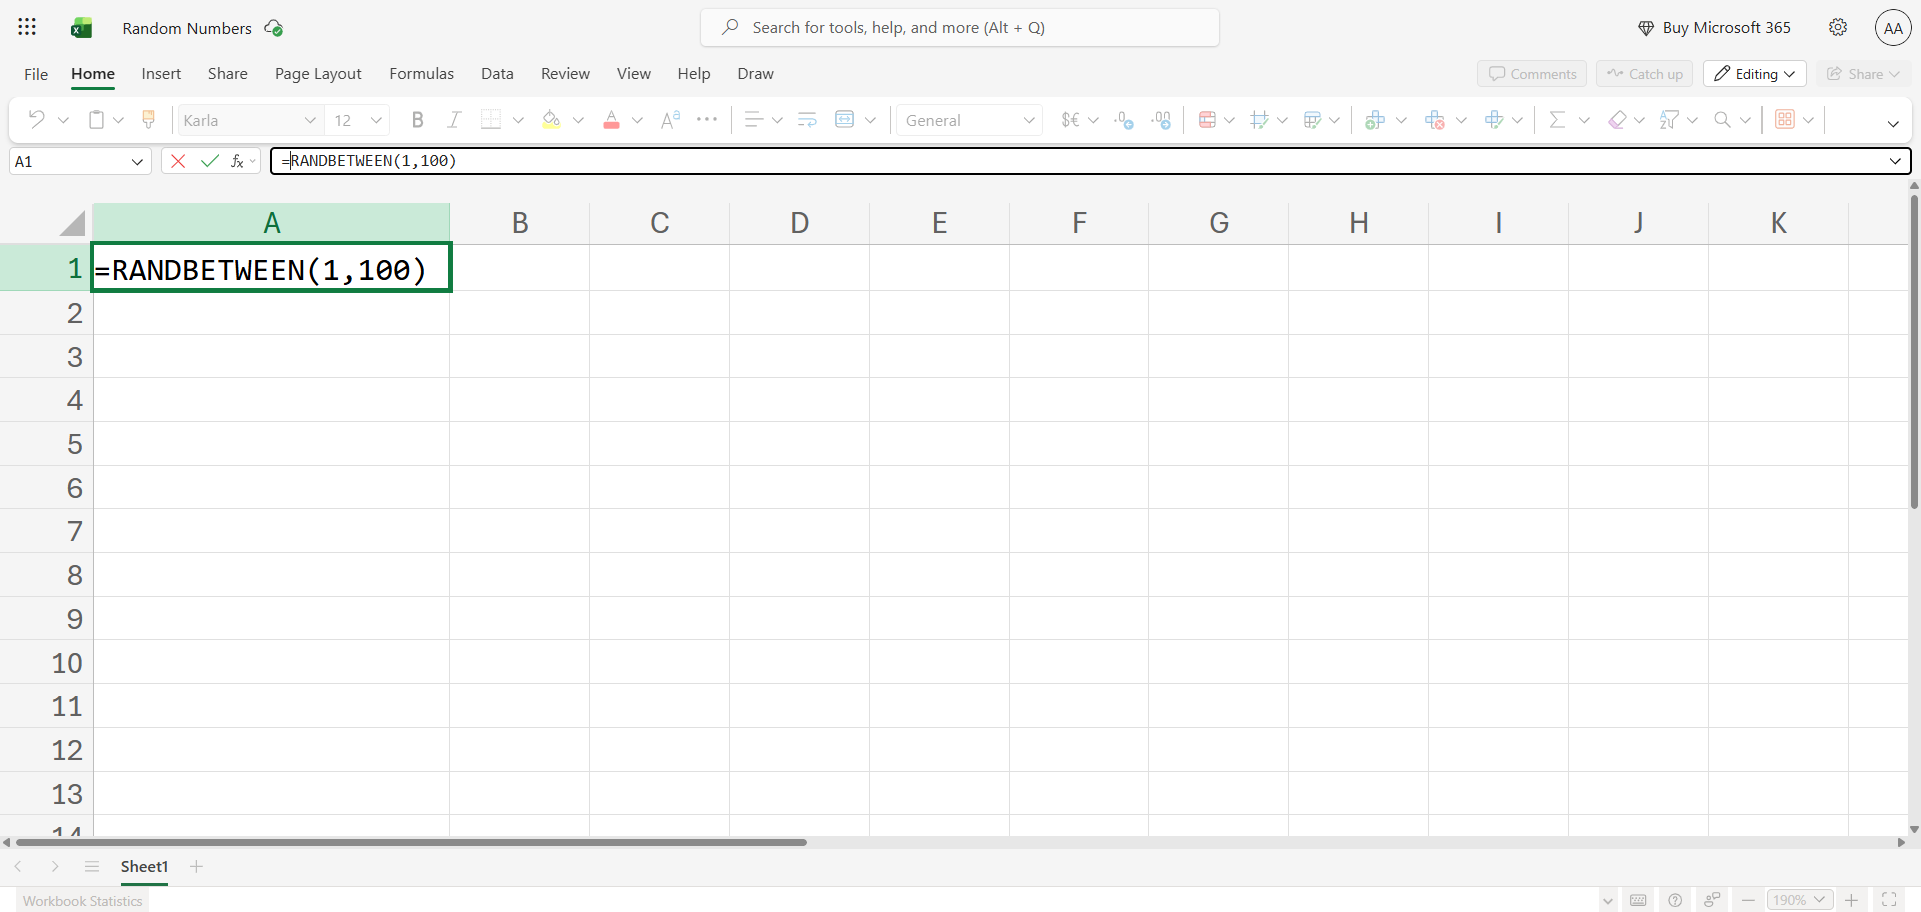Select the Format Painter brush

pos(149,120)
